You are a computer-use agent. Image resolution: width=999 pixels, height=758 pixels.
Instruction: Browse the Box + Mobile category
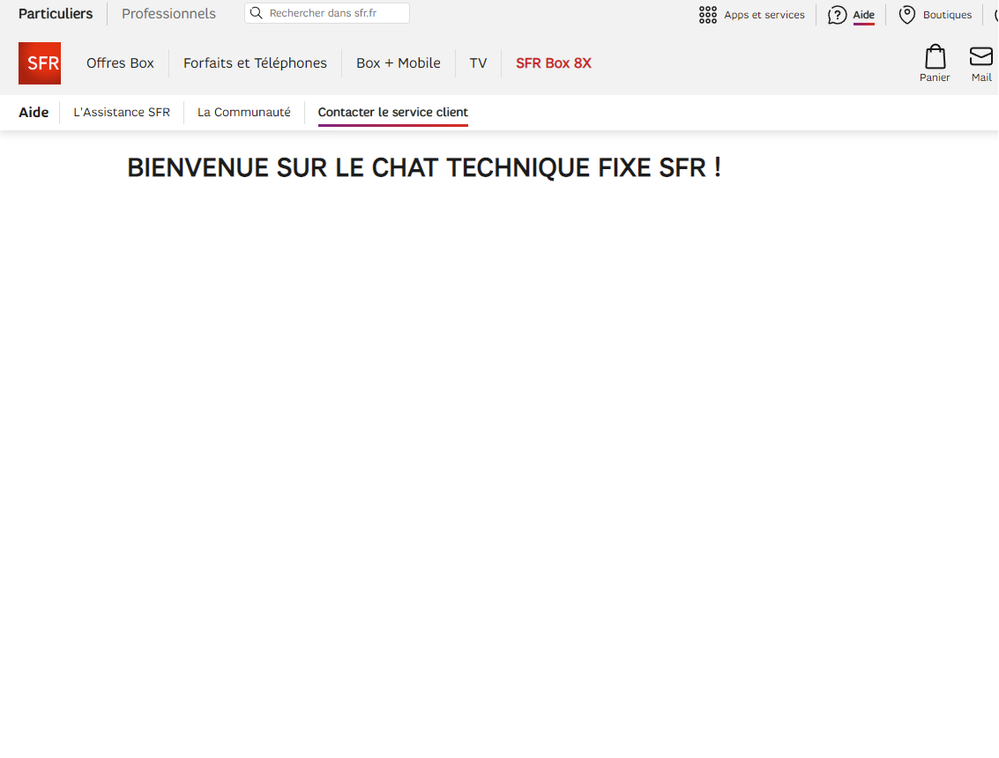pyautogui.click(x=398, y=63)
